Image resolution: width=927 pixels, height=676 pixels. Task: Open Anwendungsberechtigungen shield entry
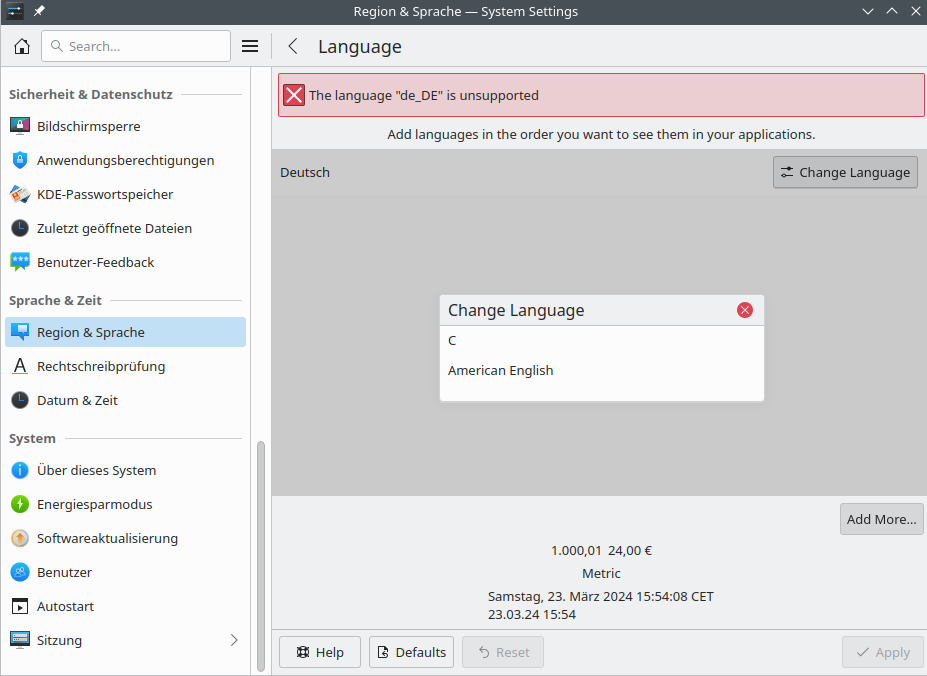125,160
